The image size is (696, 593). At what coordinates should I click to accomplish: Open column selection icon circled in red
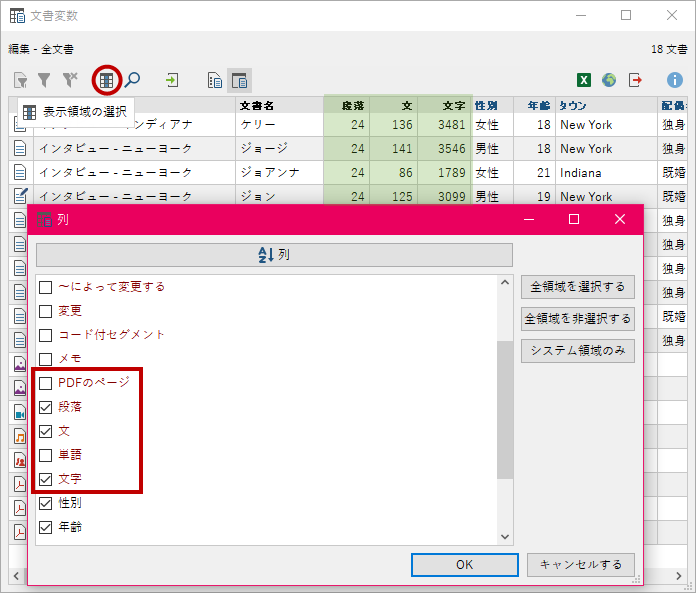tap(106, 80)
